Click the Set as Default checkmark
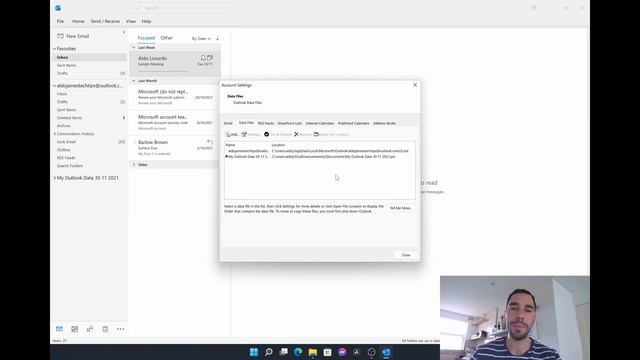This screenshot has width=640, height=360. [267, 134]
